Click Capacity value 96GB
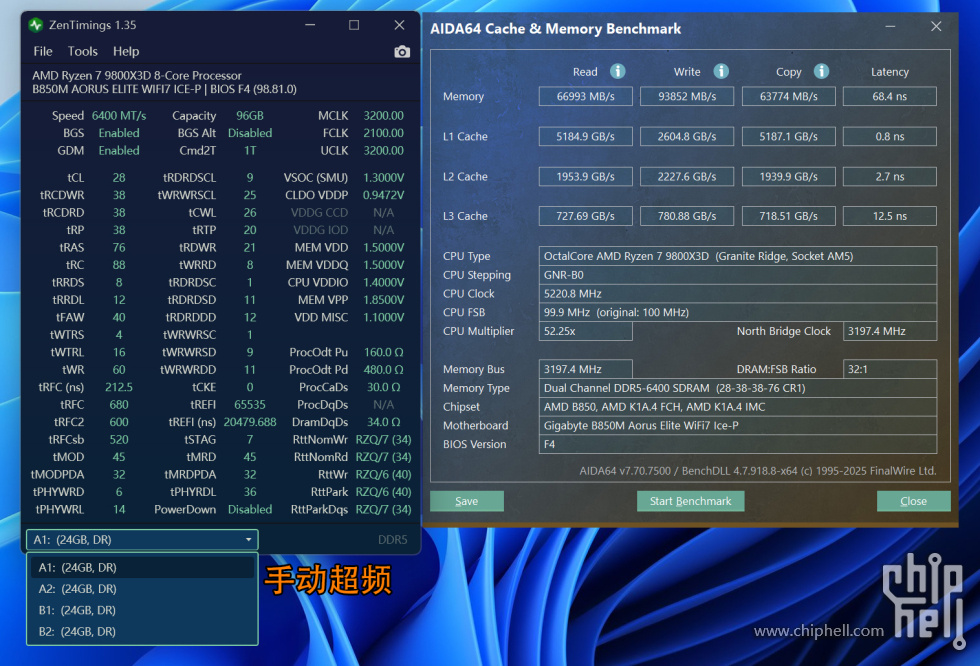The image size is (980, 666). click(249, 116)
